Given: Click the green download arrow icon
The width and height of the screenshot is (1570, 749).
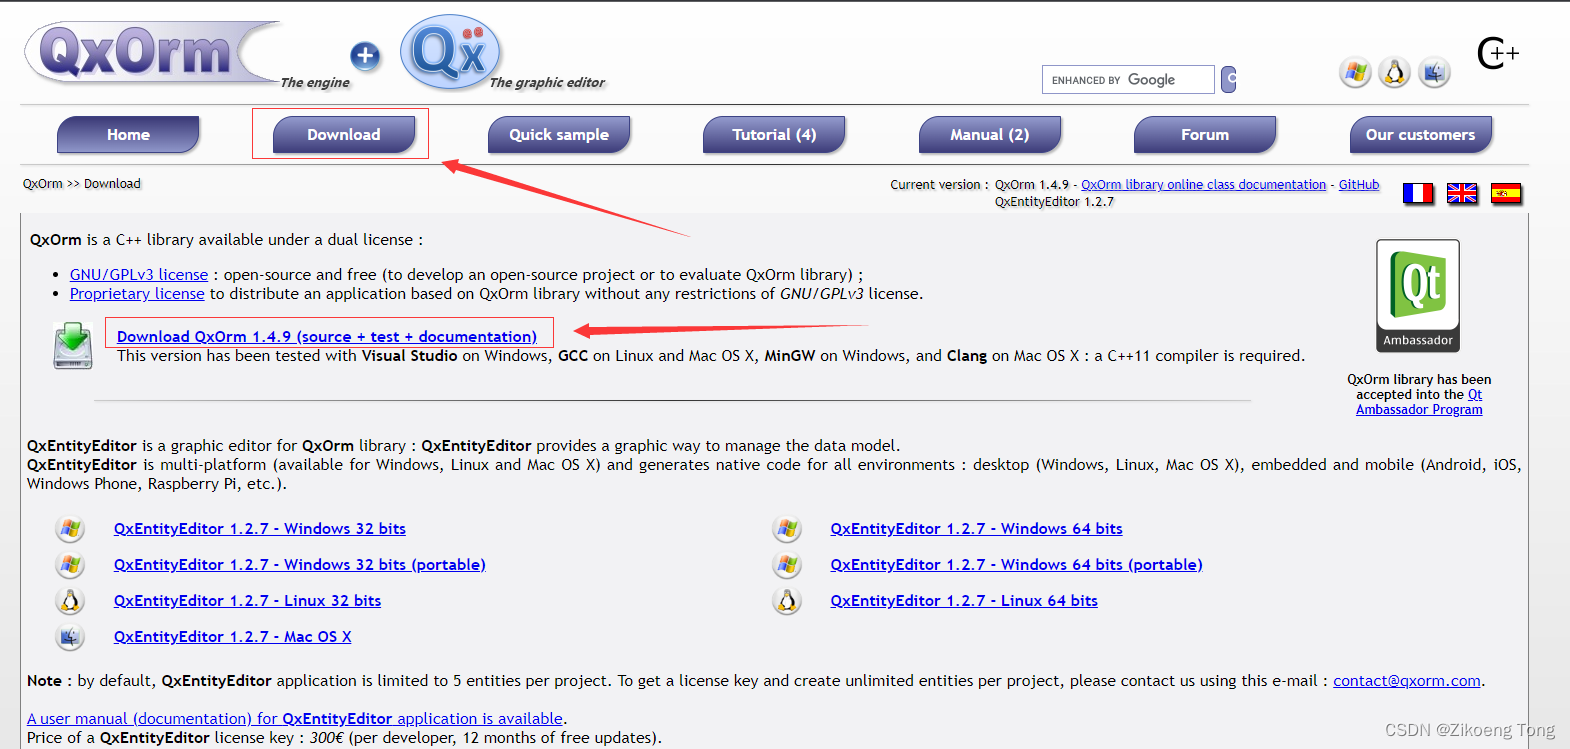Looking at the screenshot, I should click(73, 345).
